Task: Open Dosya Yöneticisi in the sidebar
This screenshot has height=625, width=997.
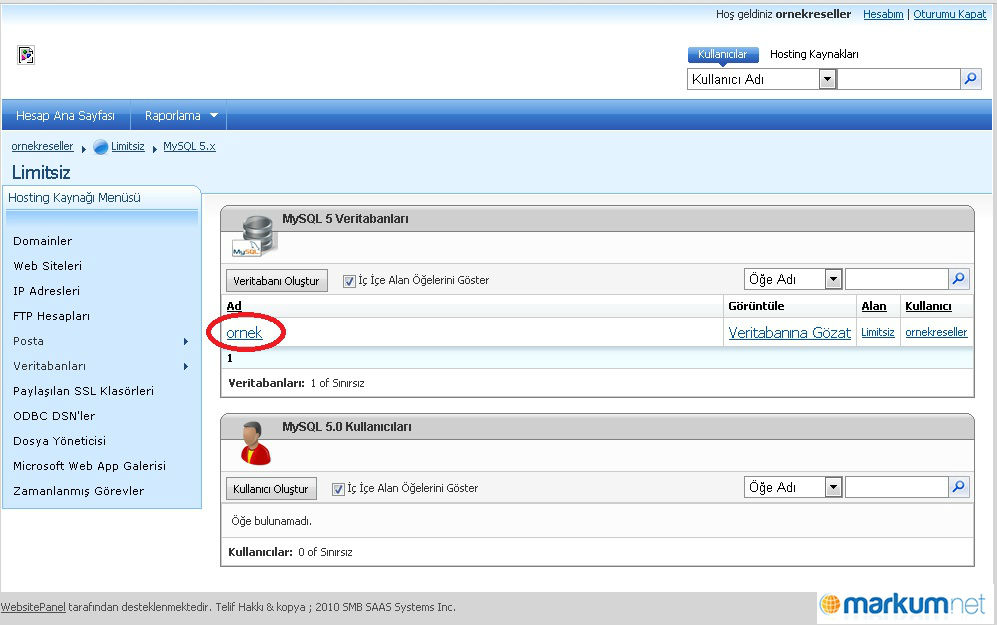Action: (60, 441)
